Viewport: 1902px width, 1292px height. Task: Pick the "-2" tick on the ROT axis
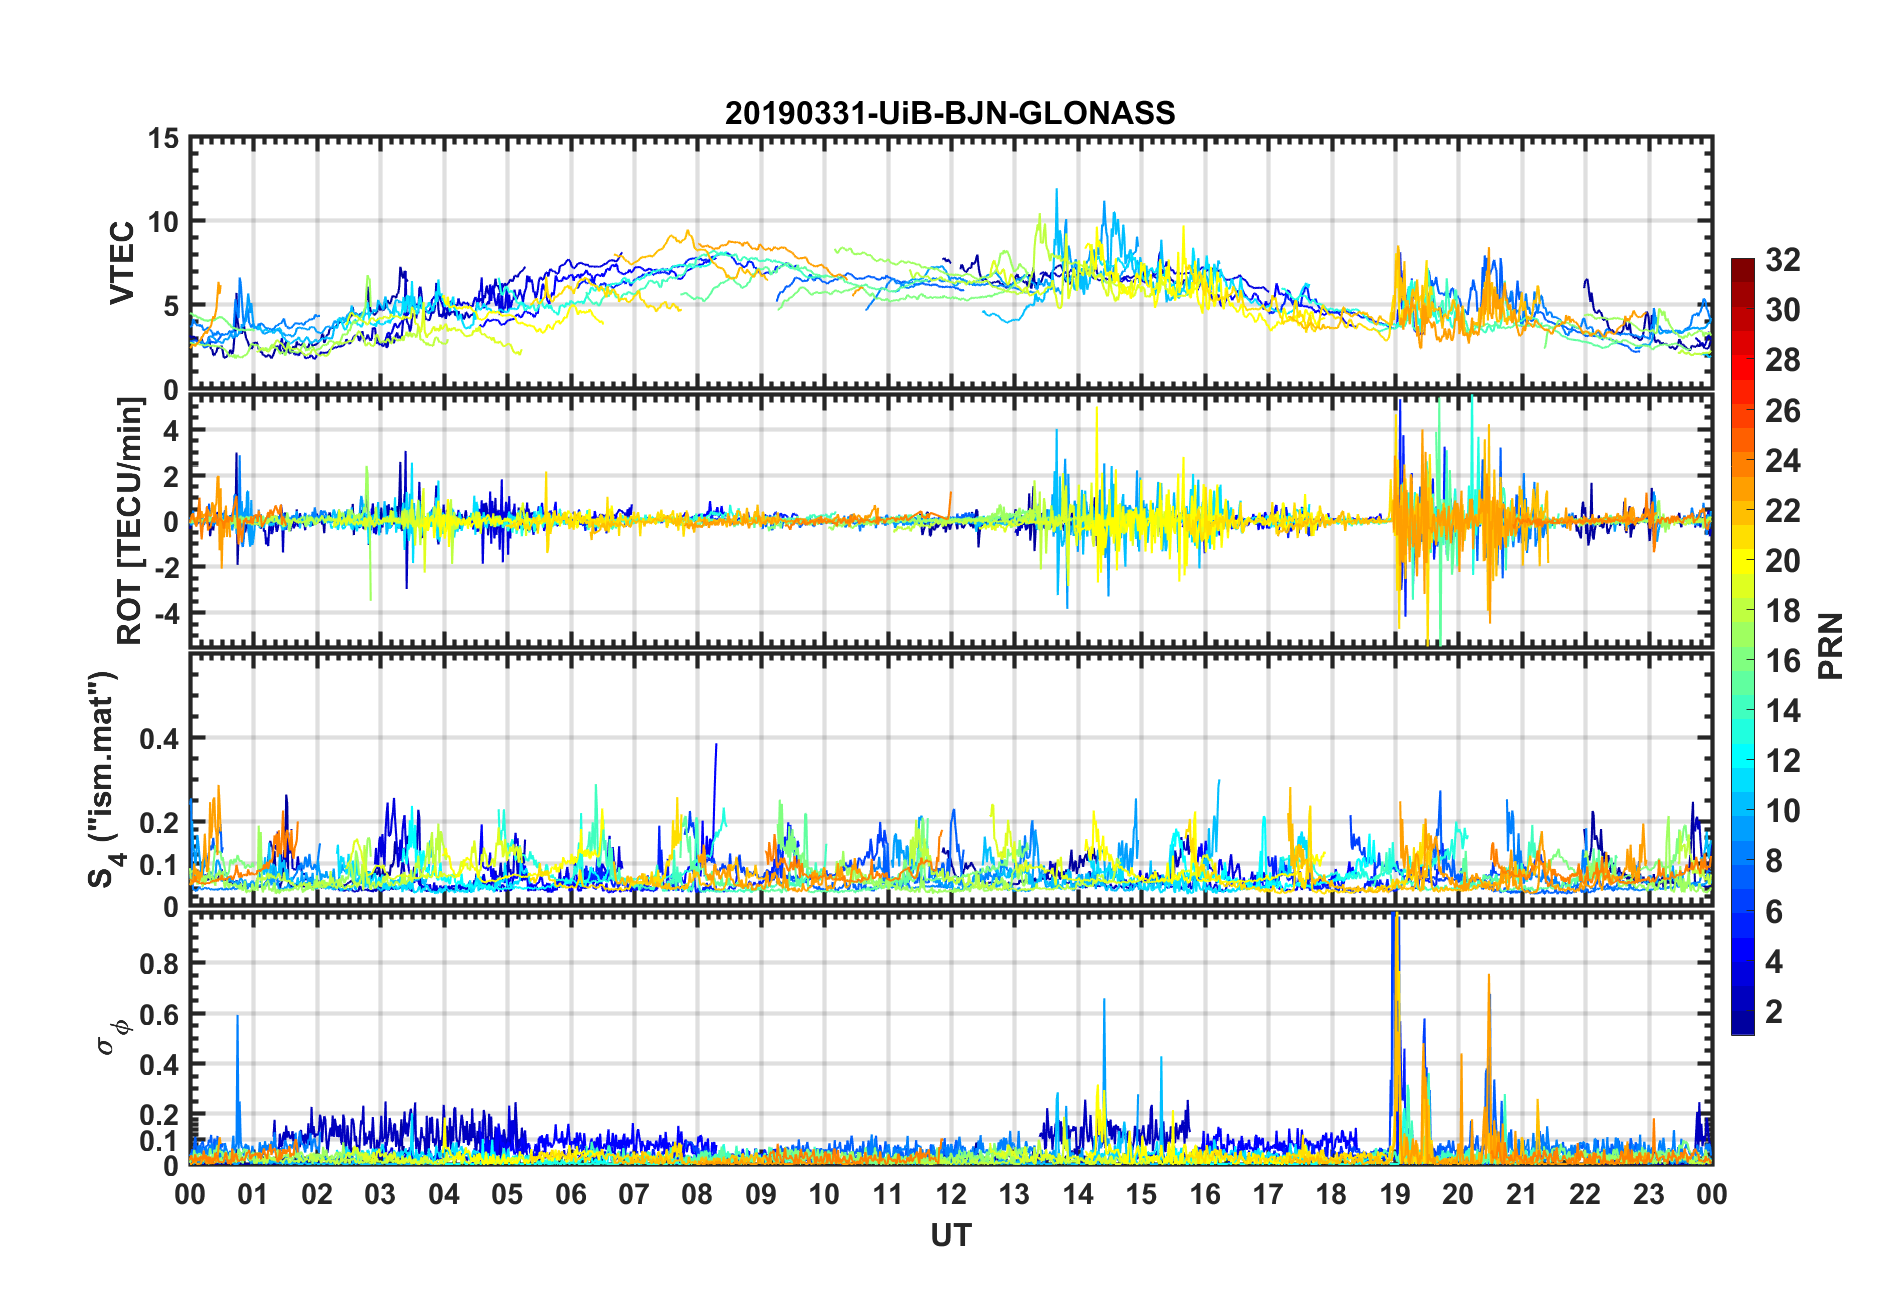pyautogui.click(x=165, y=567)
